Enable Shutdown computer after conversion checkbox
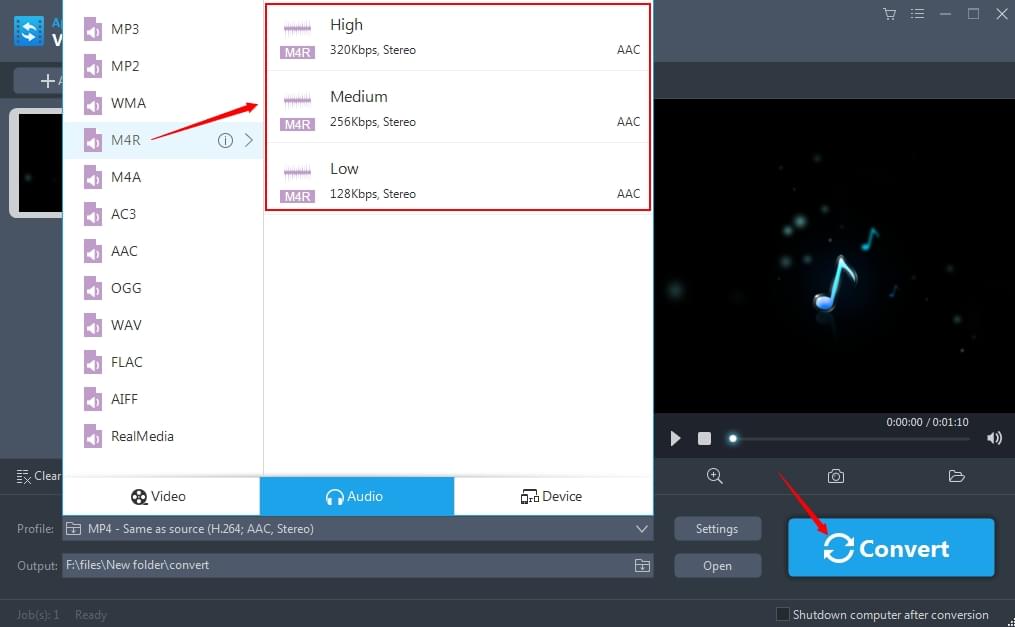This screenshot has height=627, width=1015. click(x=783, y=614)
